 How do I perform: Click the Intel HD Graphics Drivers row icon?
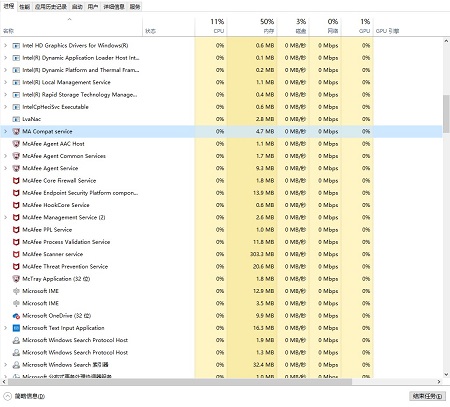click(16, 46)
